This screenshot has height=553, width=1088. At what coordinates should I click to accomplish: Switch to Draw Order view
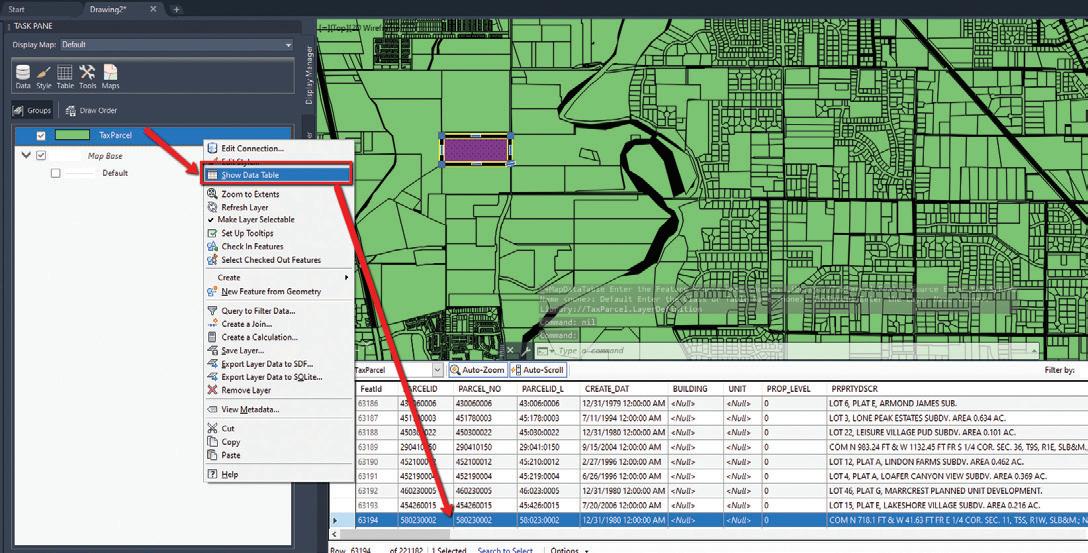pyautogui.click(x=91, y=110)
